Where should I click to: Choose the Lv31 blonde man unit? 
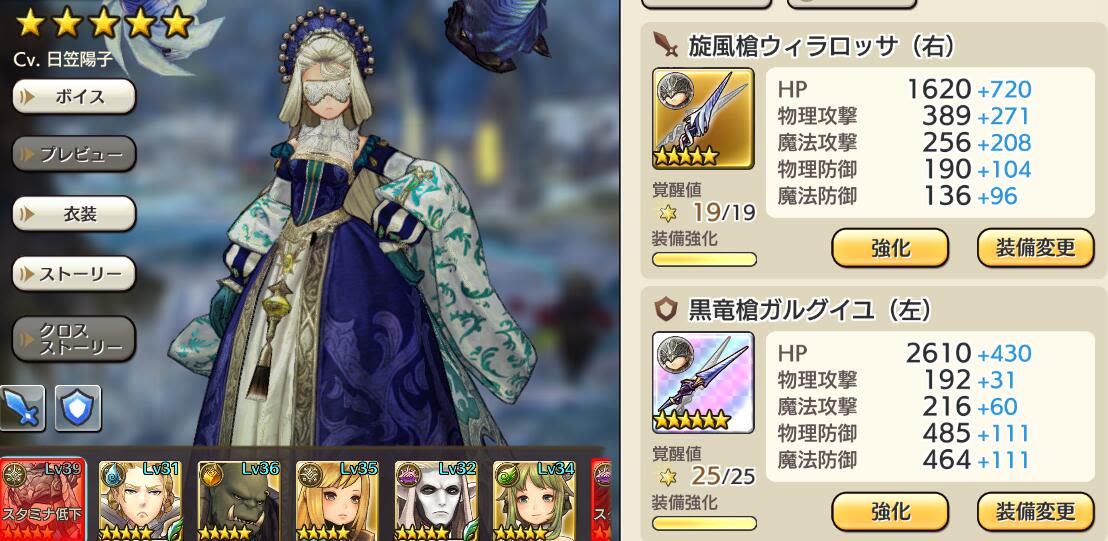tap(140, 500)
